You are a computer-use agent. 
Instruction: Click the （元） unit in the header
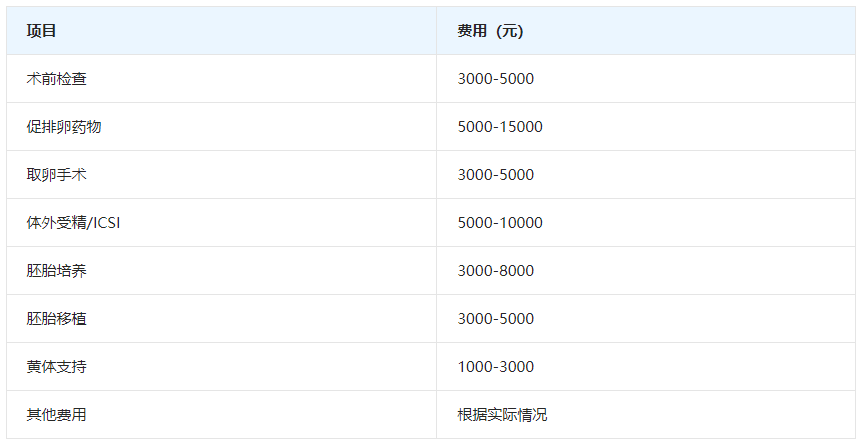pos(509,31)
